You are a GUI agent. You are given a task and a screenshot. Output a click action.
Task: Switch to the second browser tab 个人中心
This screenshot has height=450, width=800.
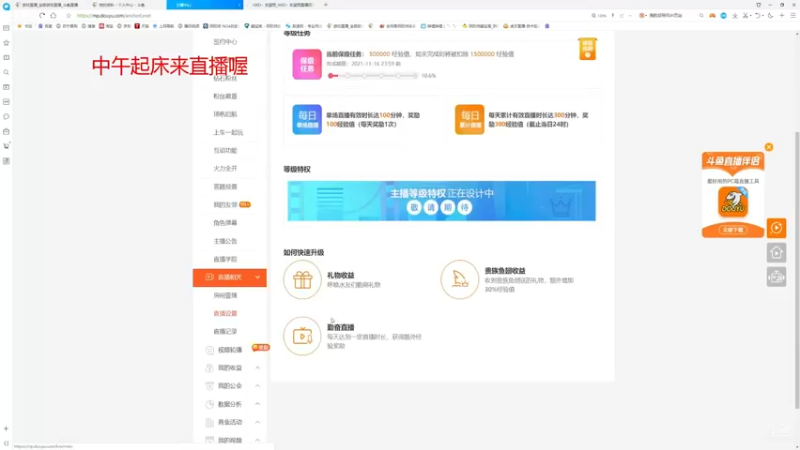[122, 5]
